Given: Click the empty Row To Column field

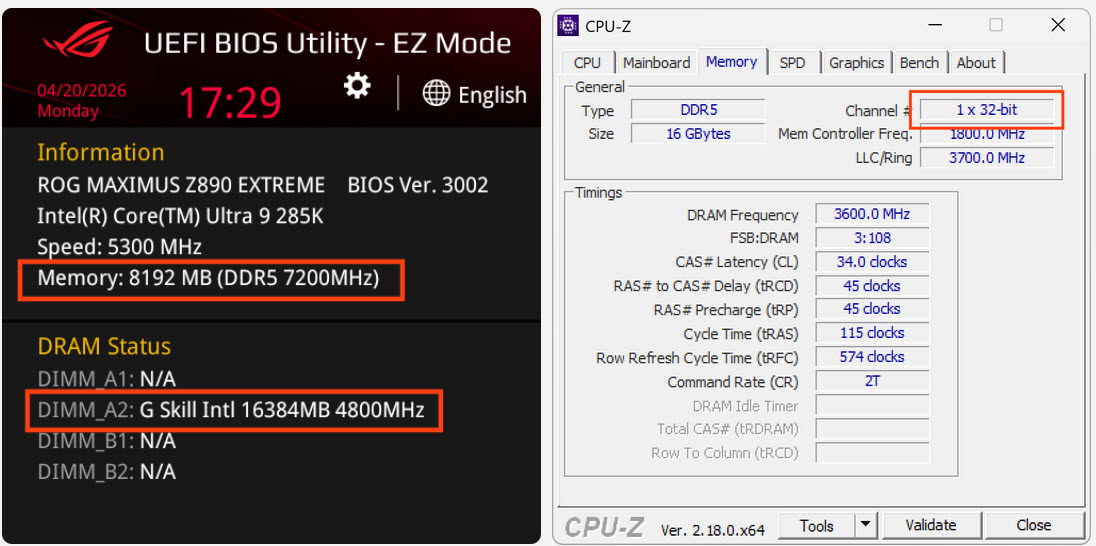Looking at the screenshot, I should (x=872, y=452).
